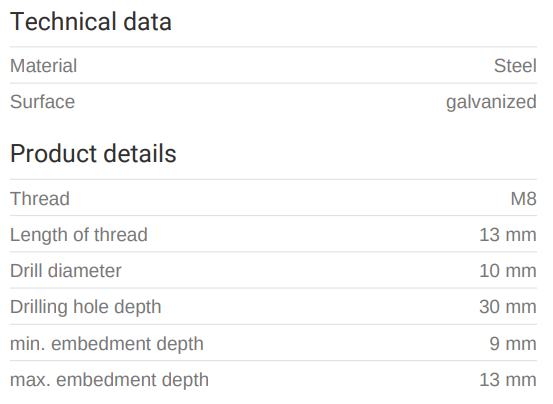
Task: Click the 30 mm drilling depth value
Action: click(x=508, y=307)
